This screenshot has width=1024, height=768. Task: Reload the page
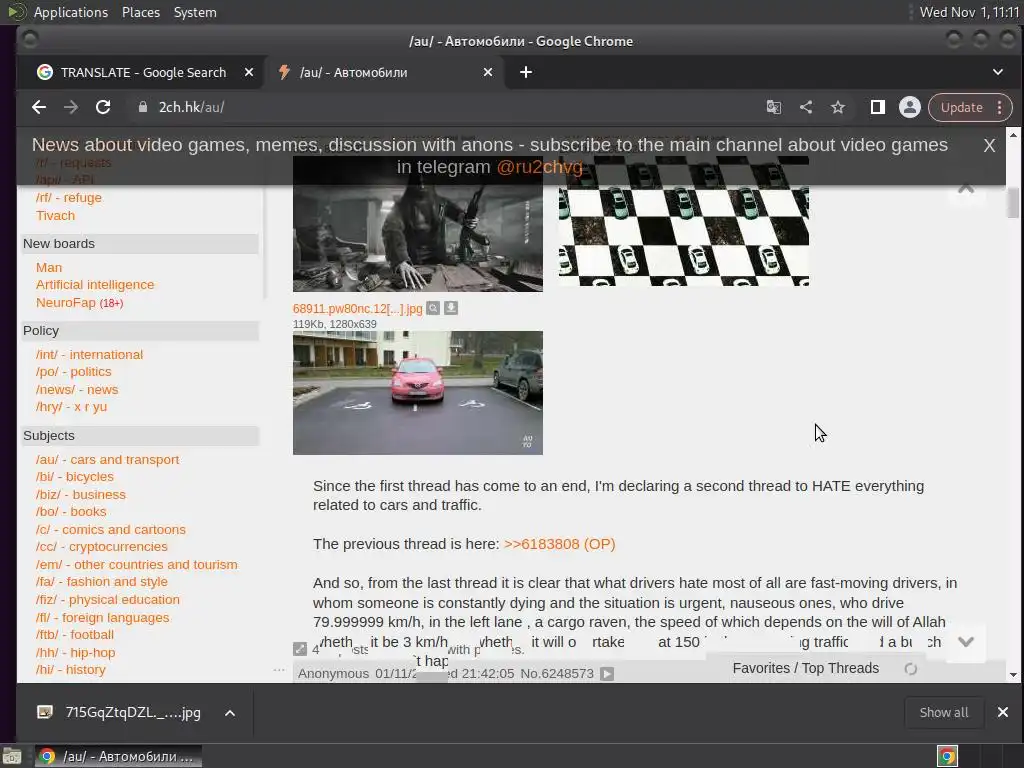(103, 107)
